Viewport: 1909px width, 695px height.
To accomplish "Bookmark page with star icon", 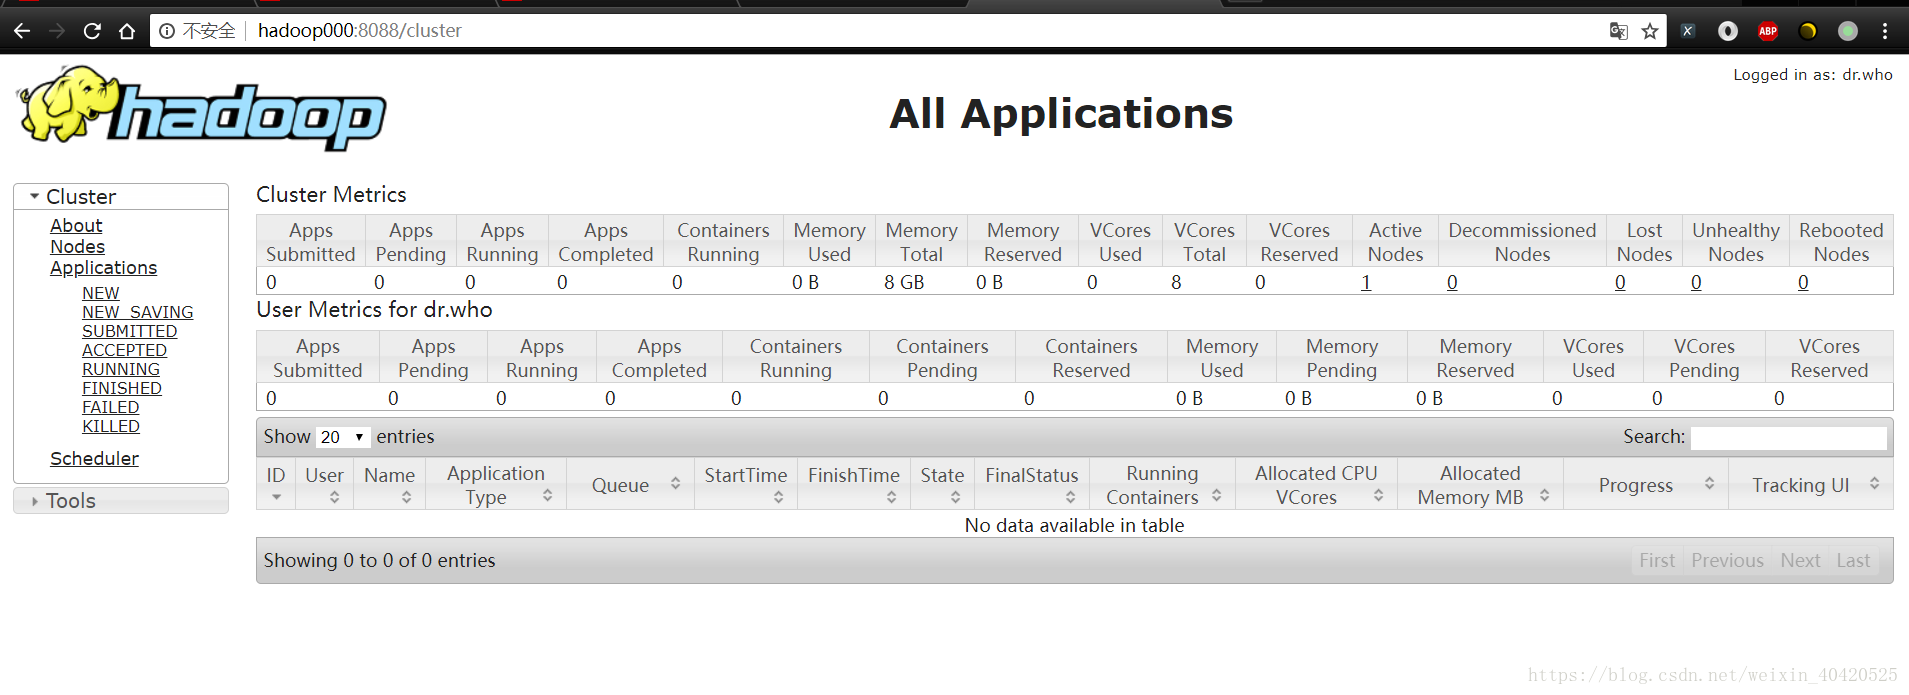I will [1650, 31].
